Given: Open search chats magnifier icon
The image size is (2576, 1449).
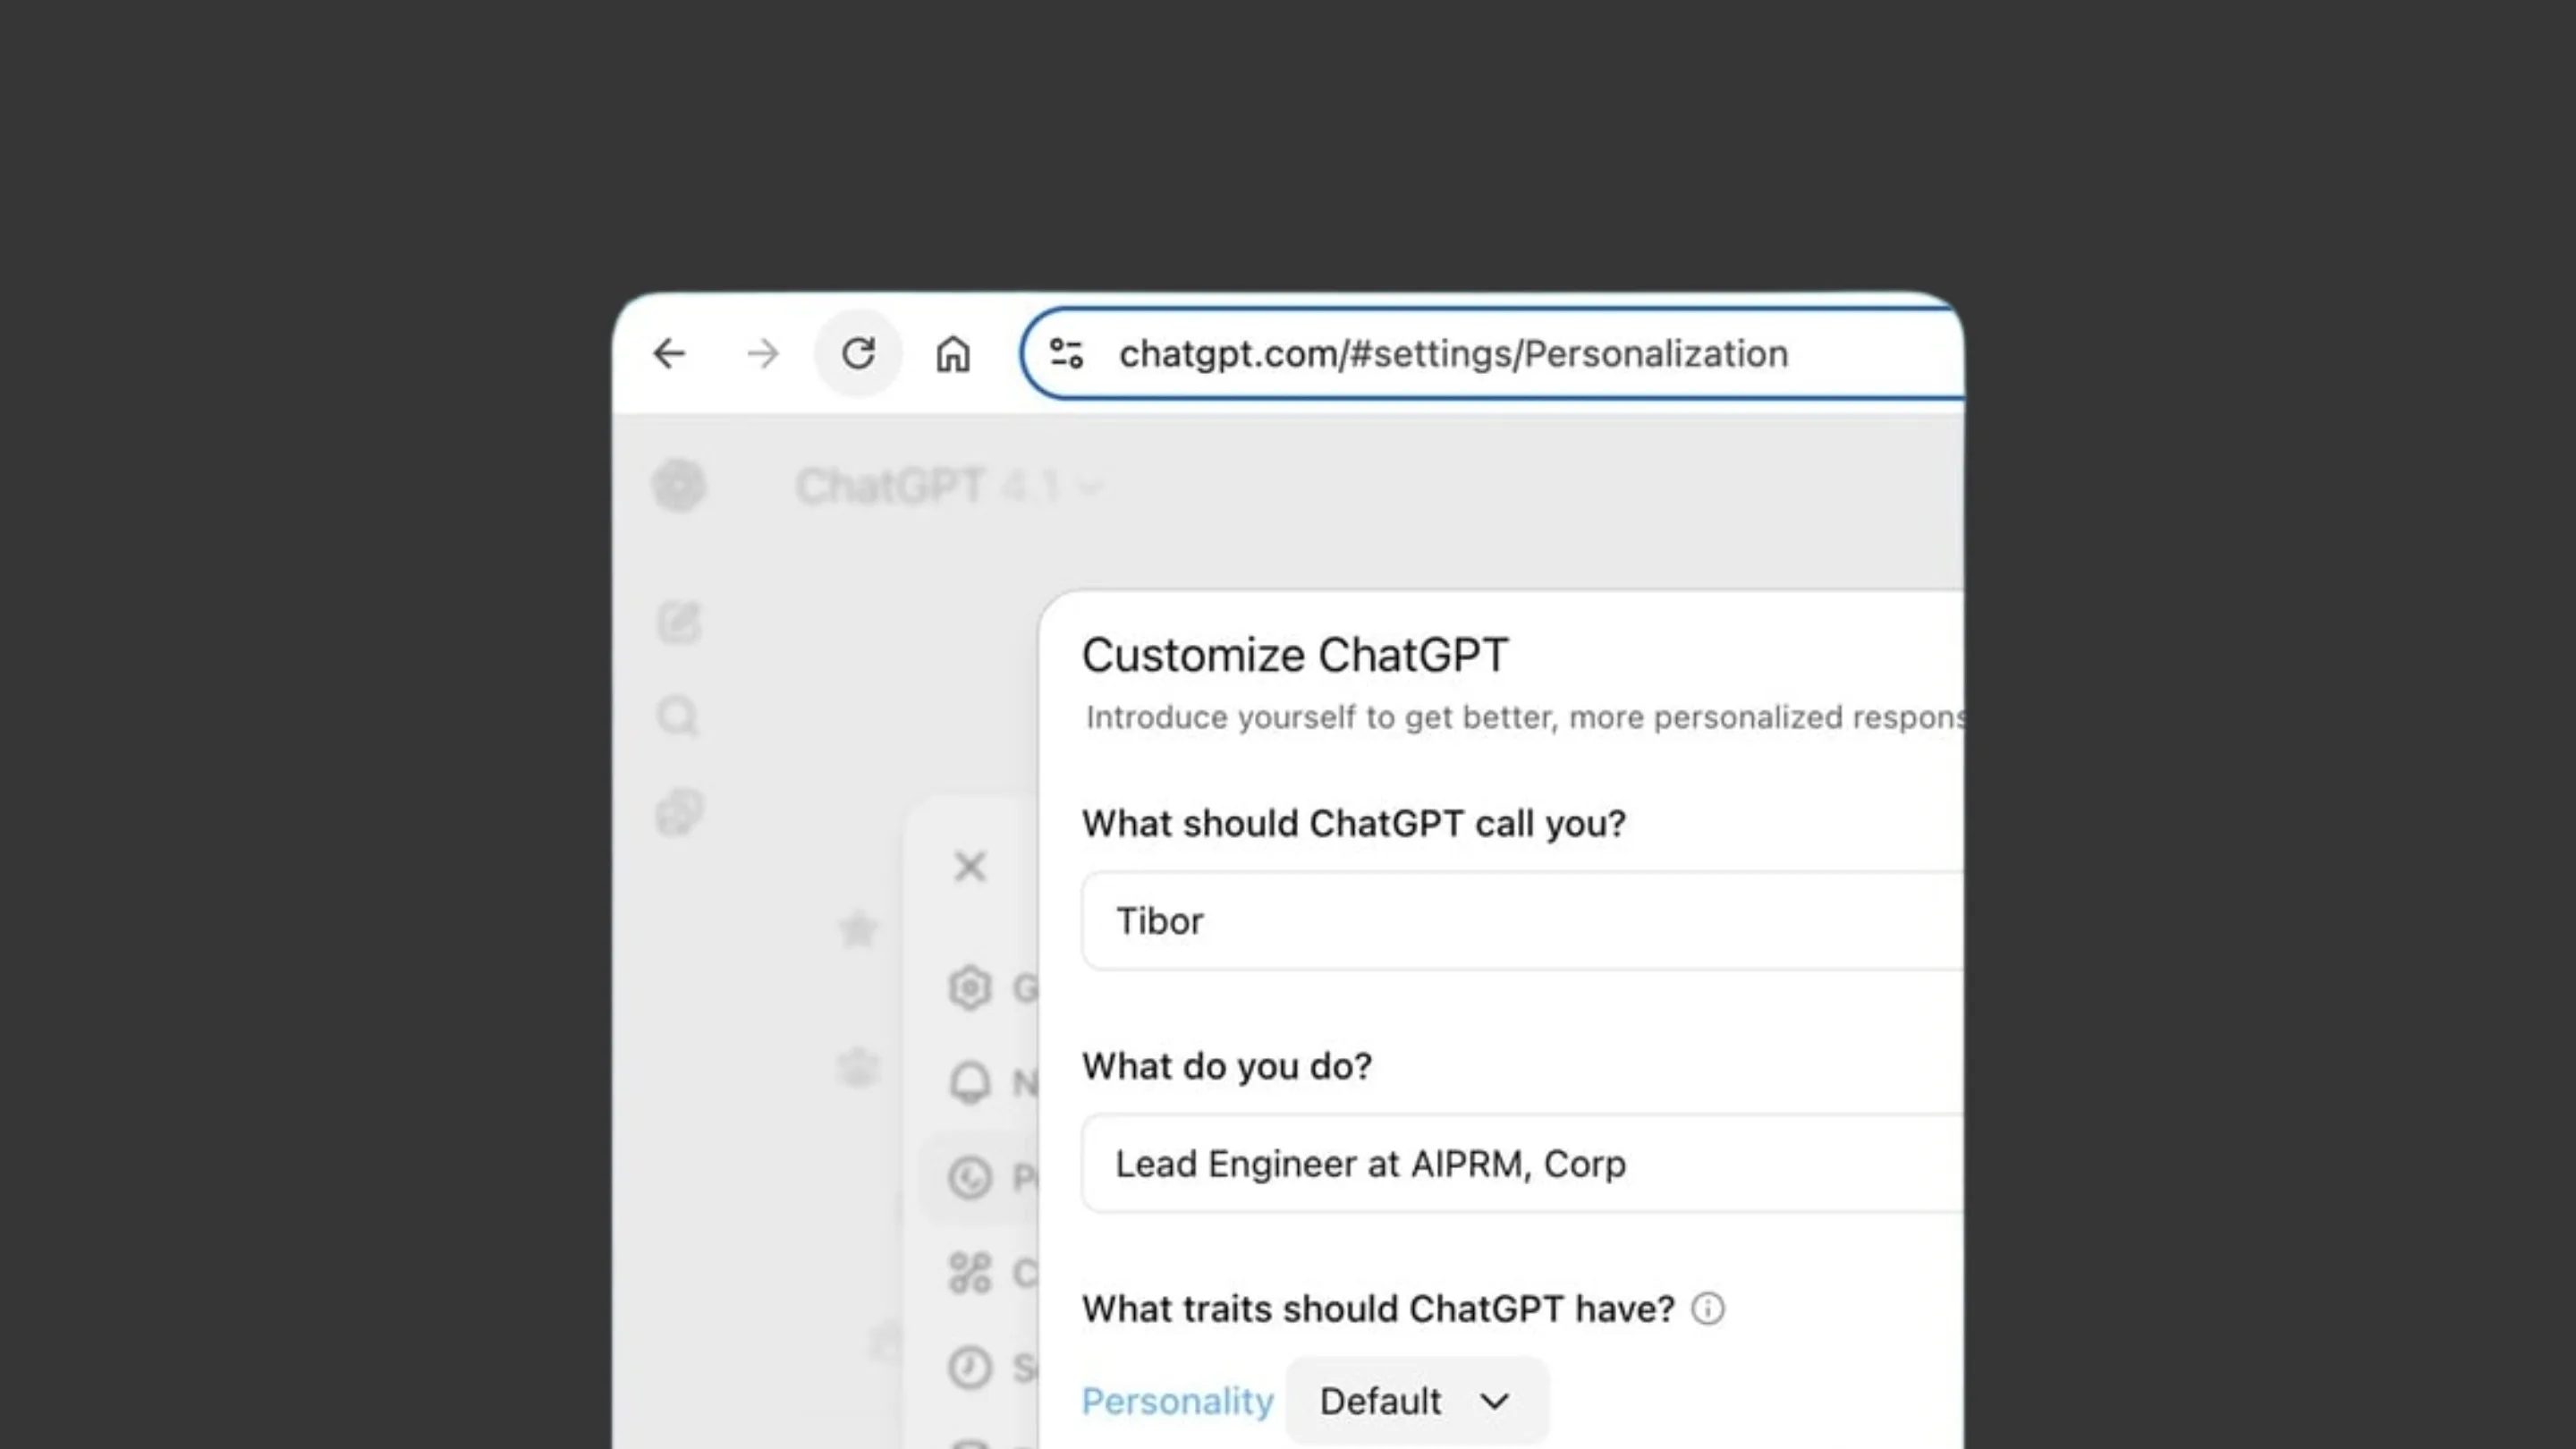Looking at the screenshot, I should (678, 716).
